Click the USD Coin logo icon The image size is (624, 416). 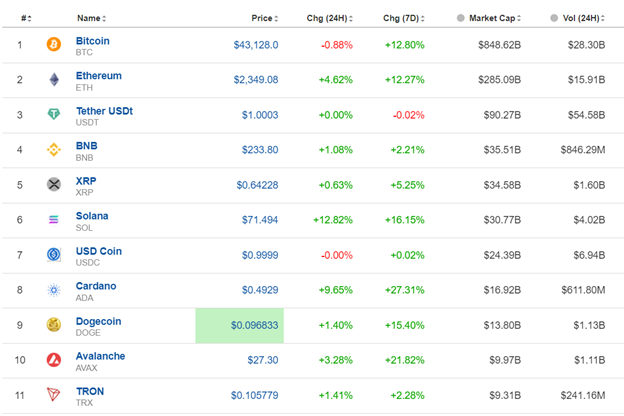[54, 255]
